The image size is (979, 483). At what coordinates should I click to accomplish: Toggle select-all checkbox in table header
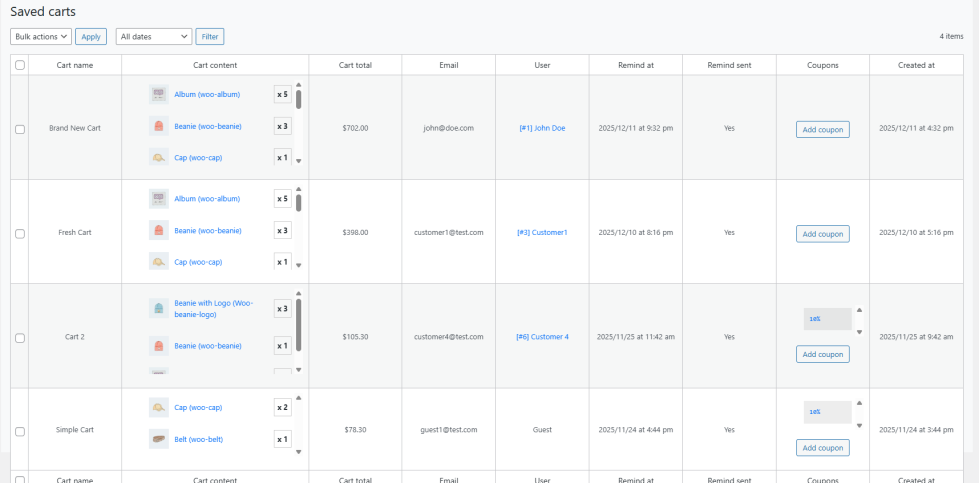click(x=20, y=65)
